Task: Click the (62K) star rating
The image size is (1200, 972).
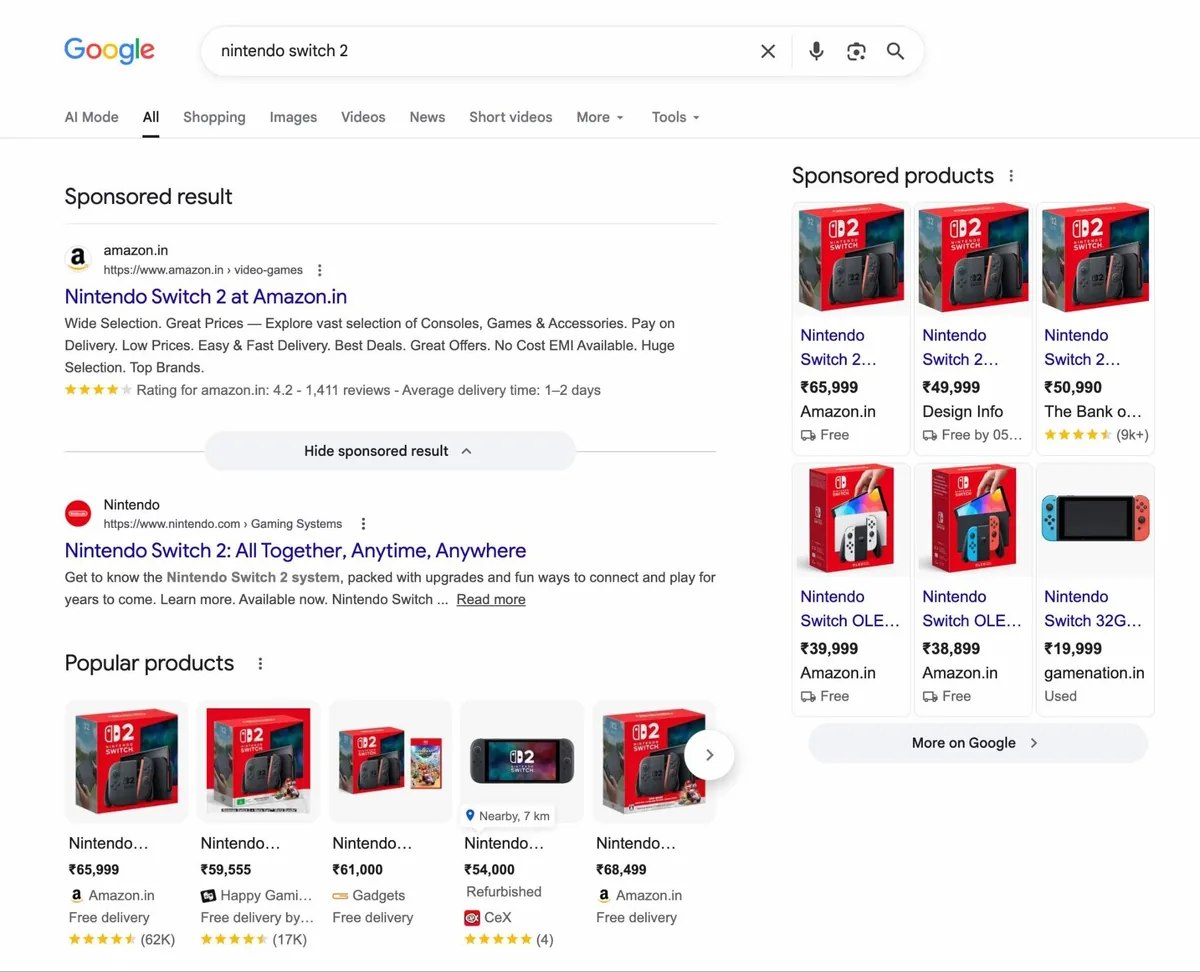Action: point(122,940)
